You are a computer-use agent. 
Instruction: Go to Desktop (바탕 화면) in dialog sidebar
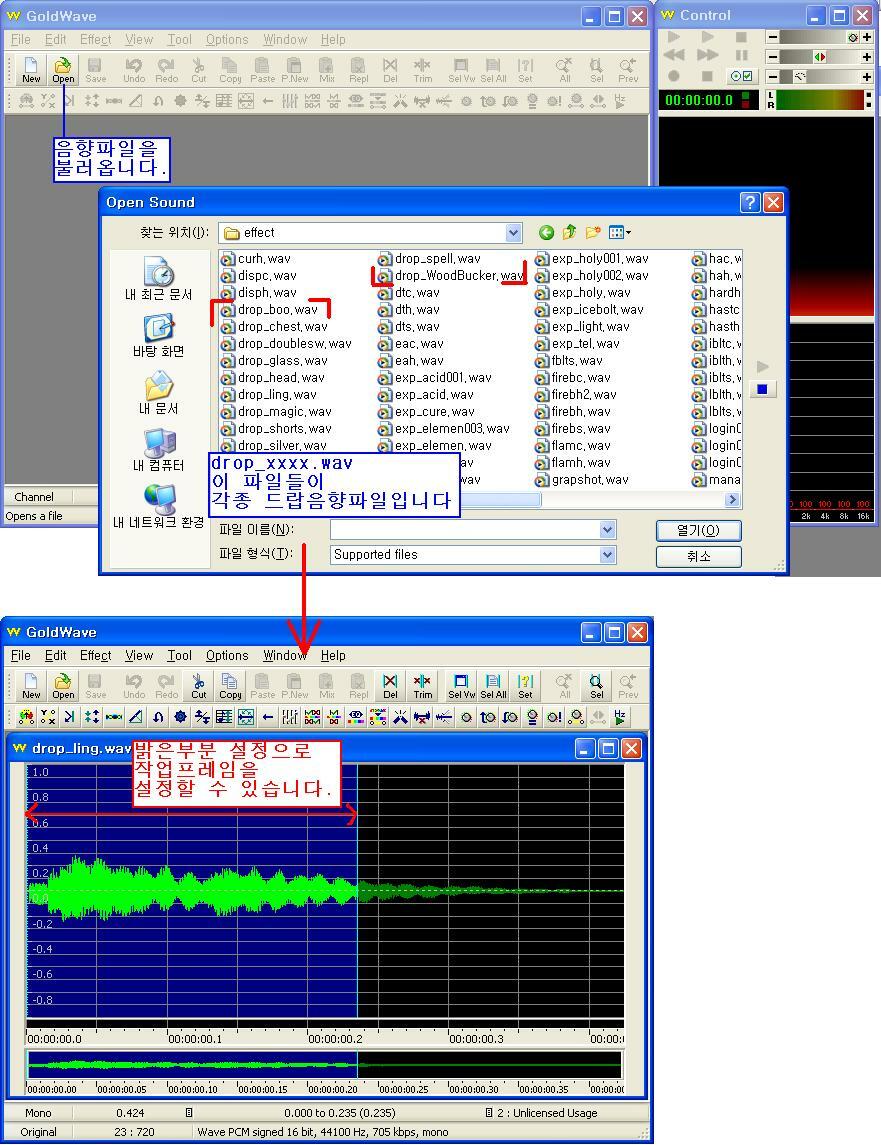tap(159, 336)
